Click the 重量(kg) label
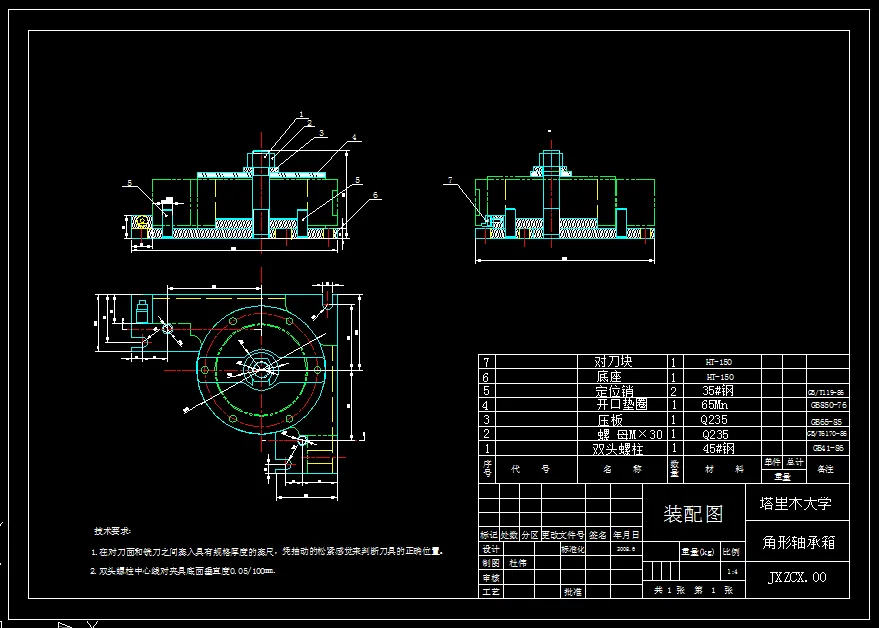 click(x=697, y=552)
